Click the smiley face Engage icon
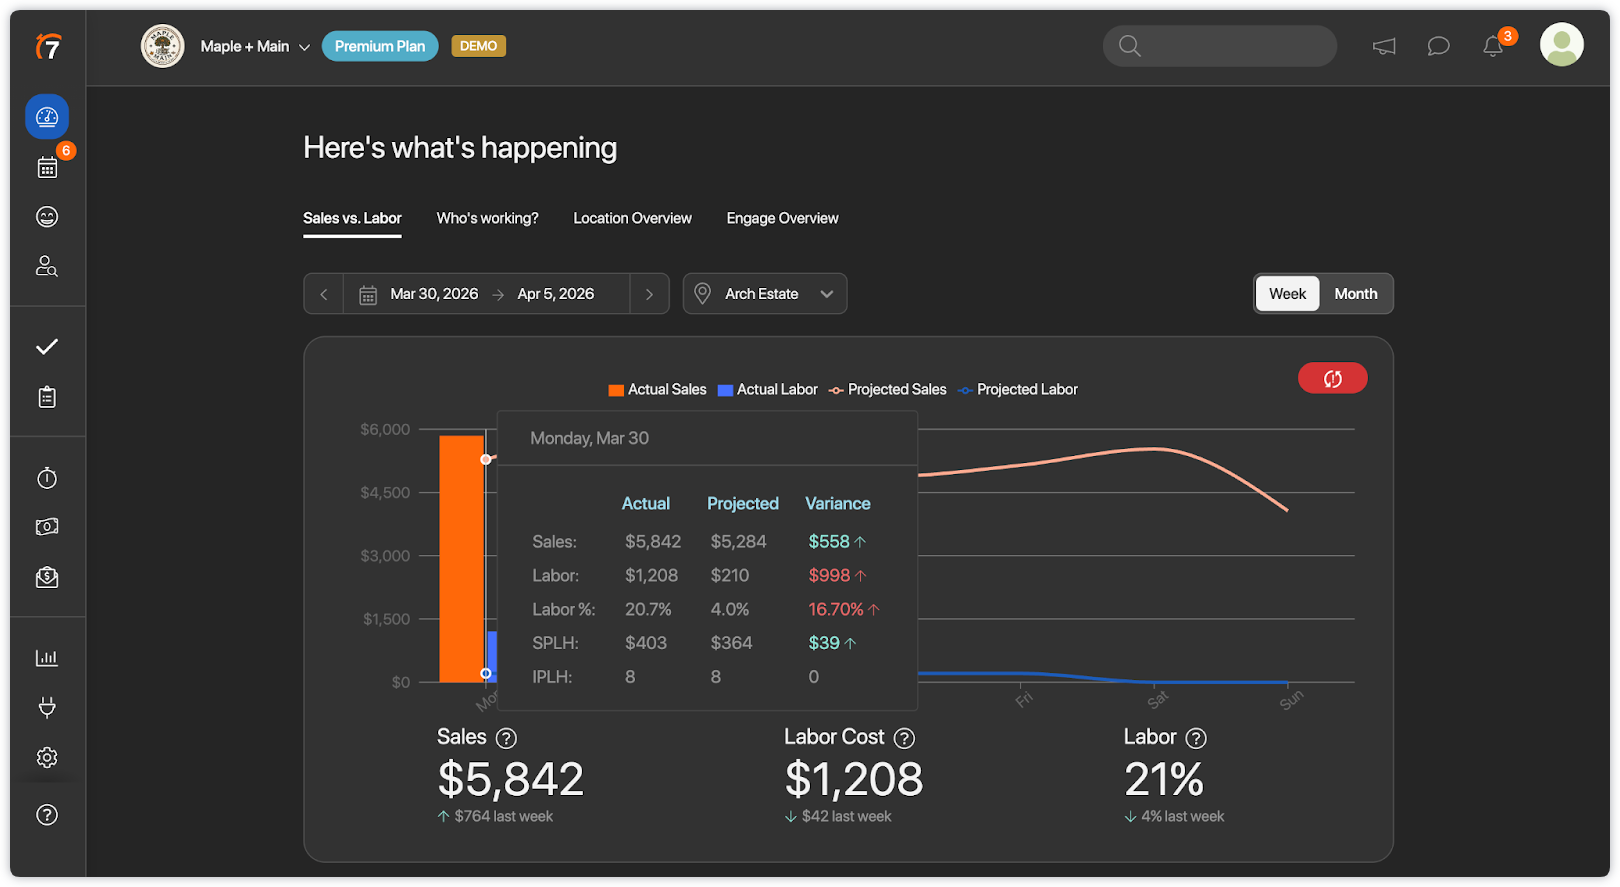Screen dimensions: 1620x887 47,217
